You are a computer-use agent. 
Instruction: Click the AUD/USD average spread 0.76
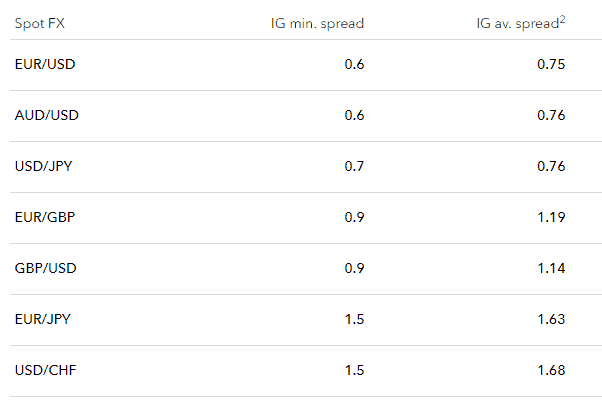click(x=550, y=115)
